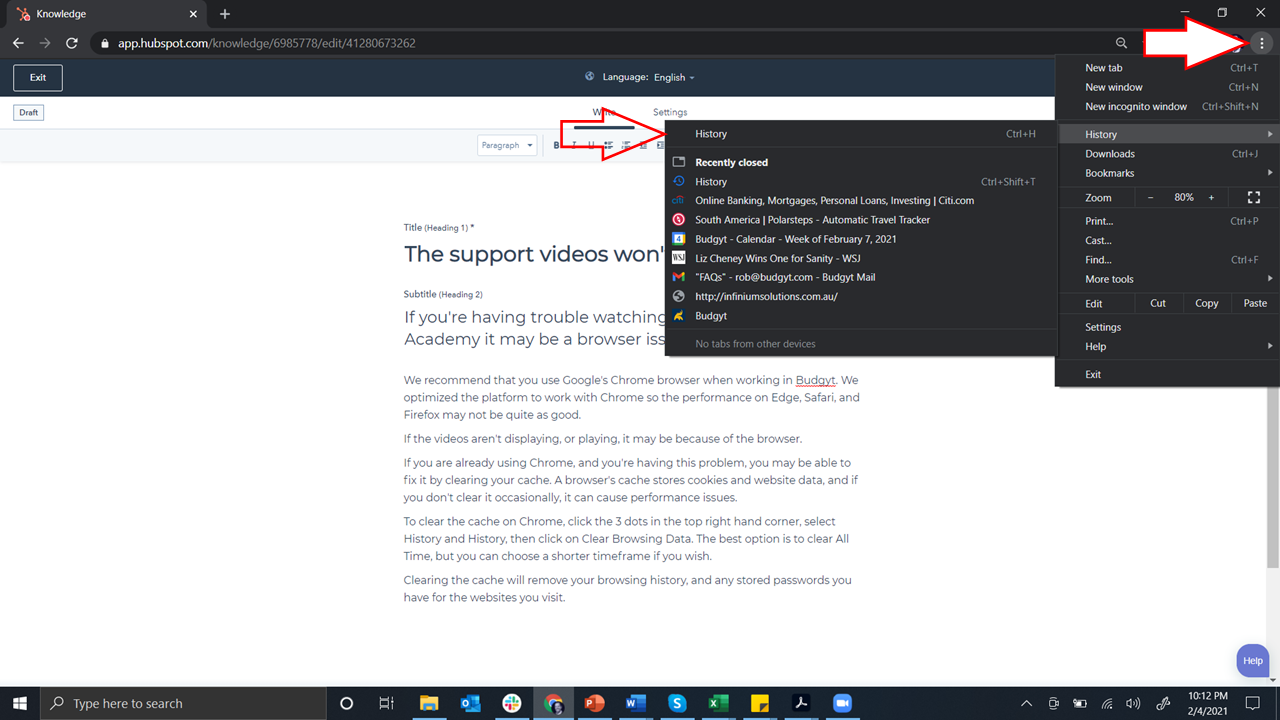Expand the History submenu in Chrome menu
The height and width of the screenshot is (720, 1280).
(1167, 134)
